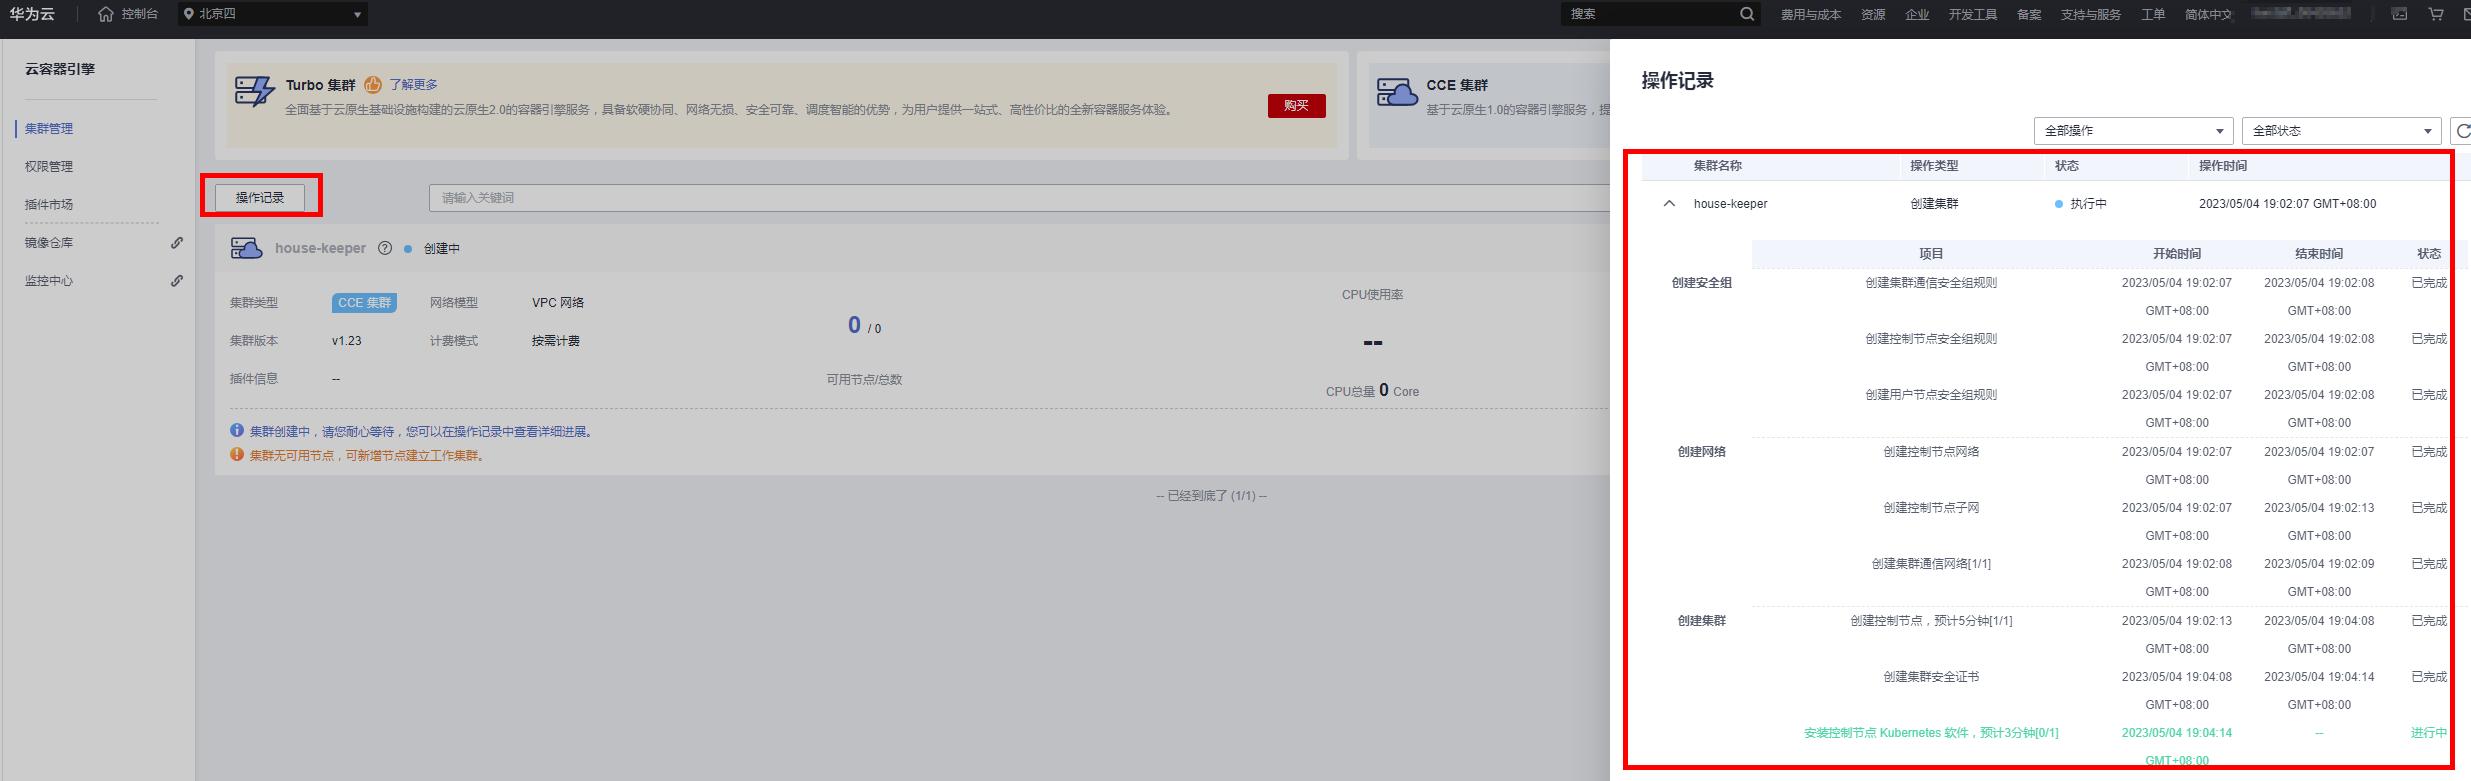Open 插件市场 in the sidebar
2471x781 pixels.
tap(49, 205)
